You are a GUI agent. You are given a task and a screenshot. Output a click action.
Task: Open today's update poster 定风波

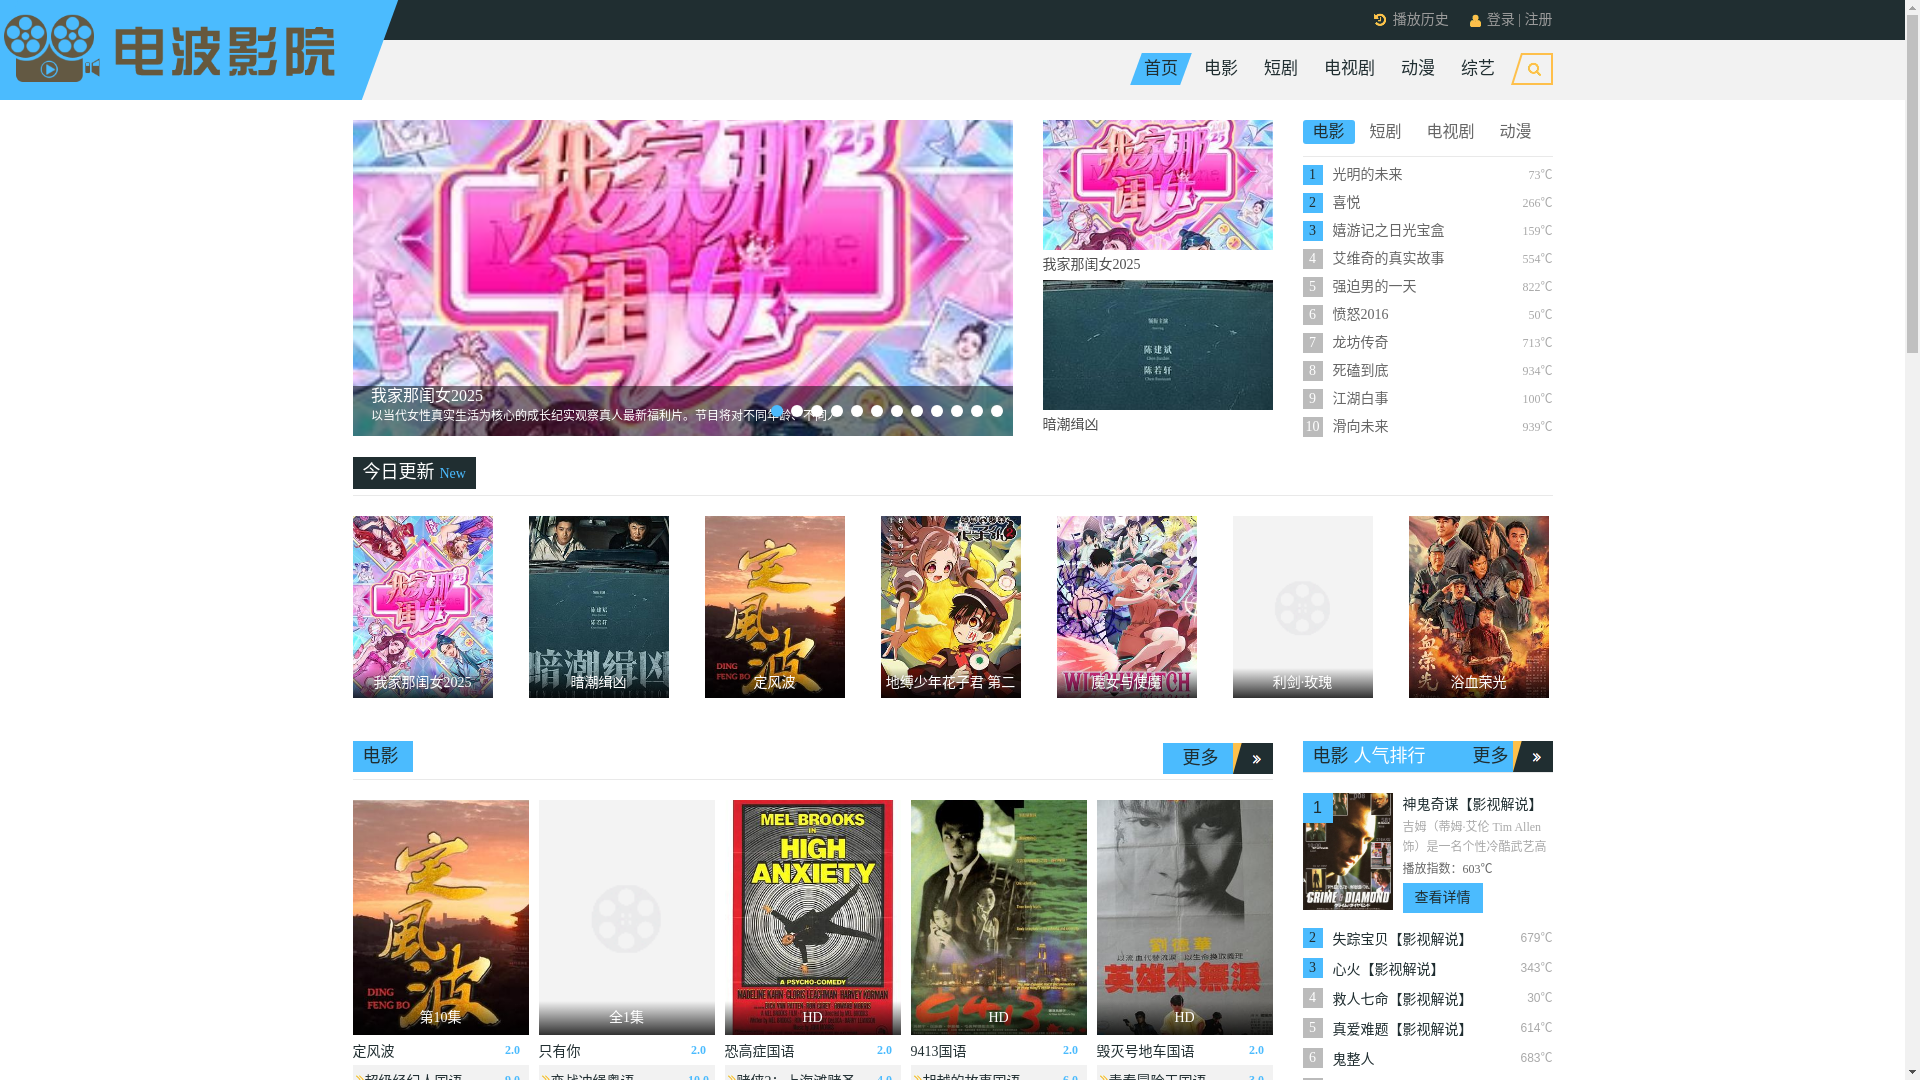(775, 607)
